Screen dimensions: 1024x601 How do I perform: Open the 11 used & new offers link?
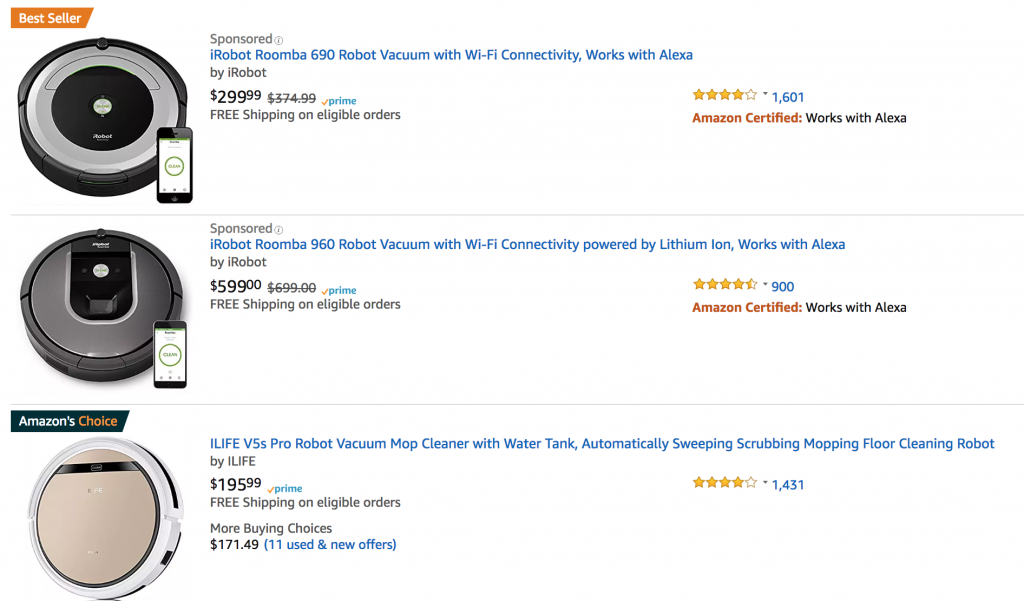coord(330,545)
